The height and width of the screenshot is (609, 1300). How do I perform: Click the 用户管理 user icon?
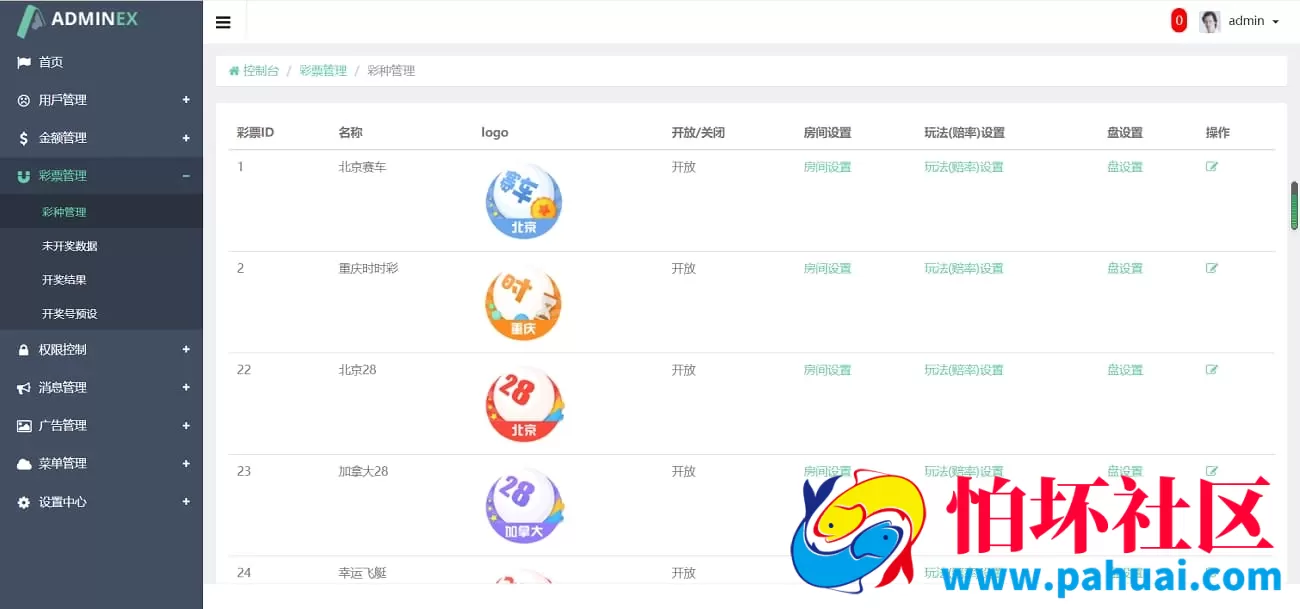tap(24, 99)
